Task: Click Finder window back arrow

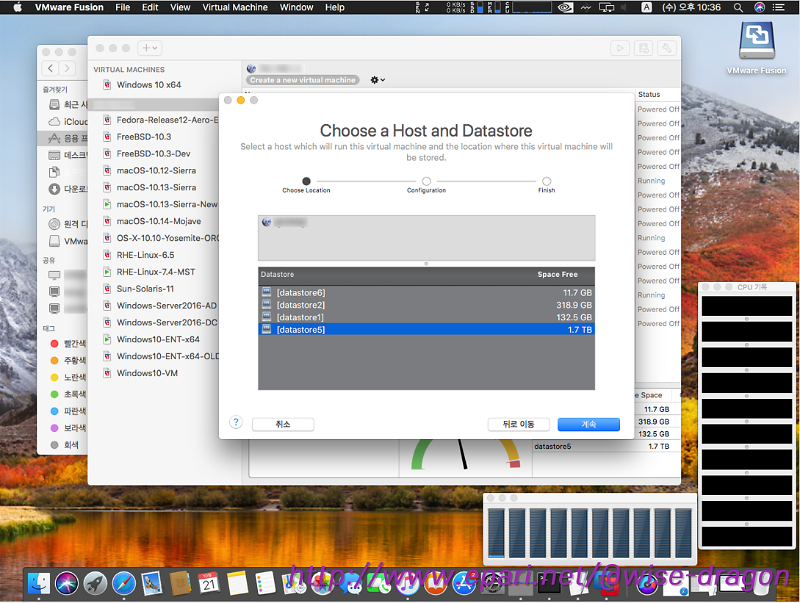Action: [50, 68]
